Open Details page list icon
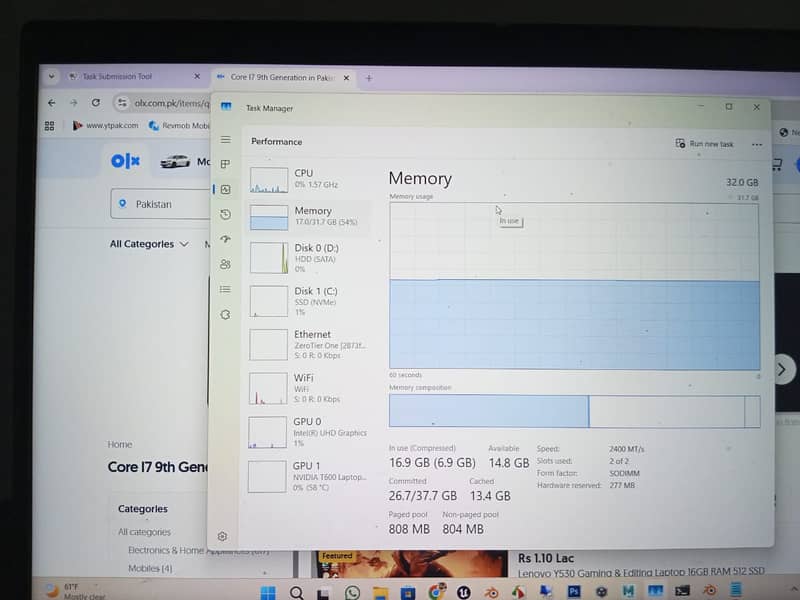 coord(226,289)
